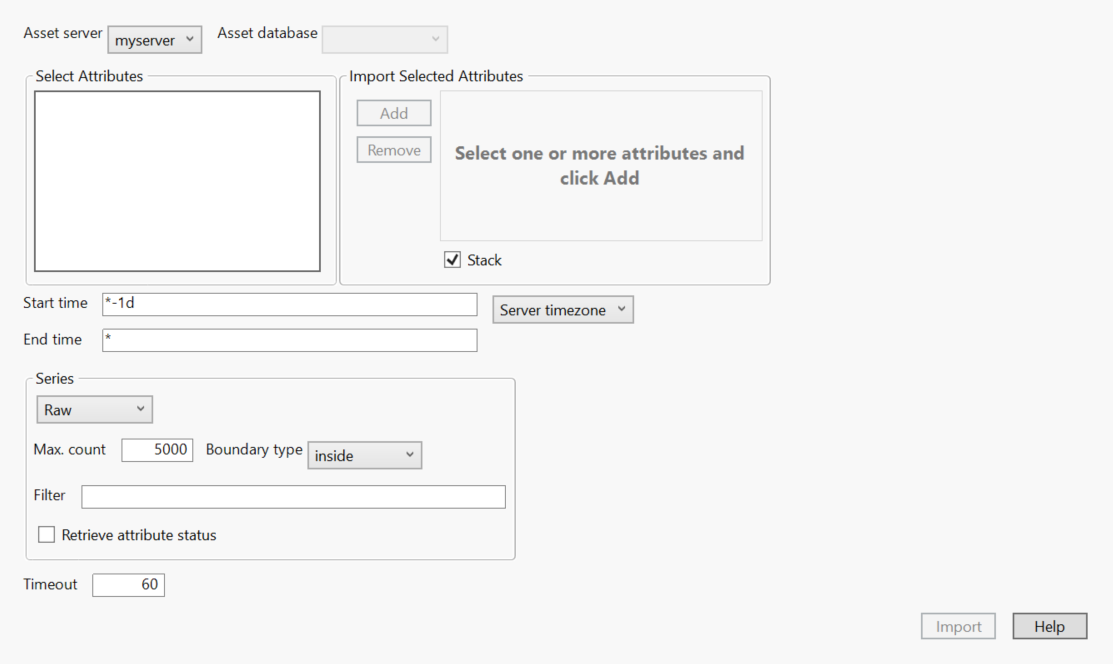
Task: Click the empty Filter box
Action: [293, 496]
